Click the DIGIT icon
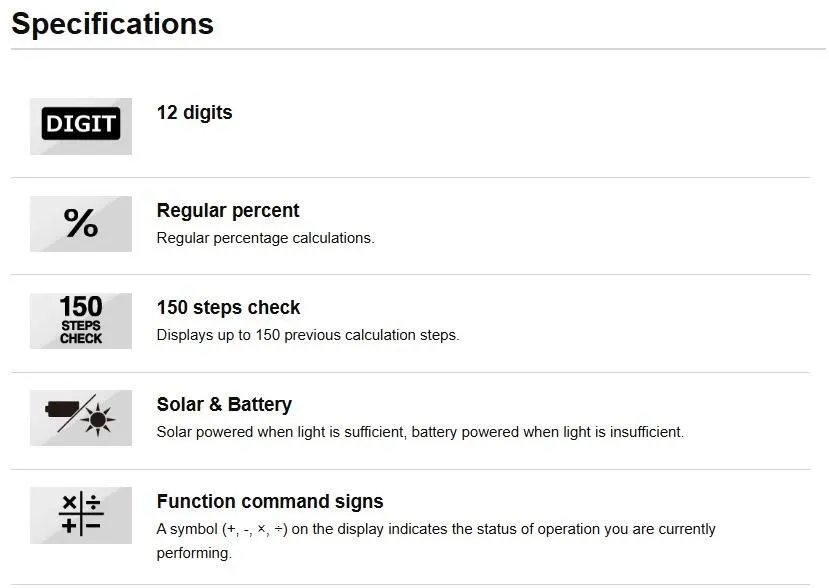Image resolution: width=829 pixels, height=588 pixels. pyautogui.click(x=81, y=125)
